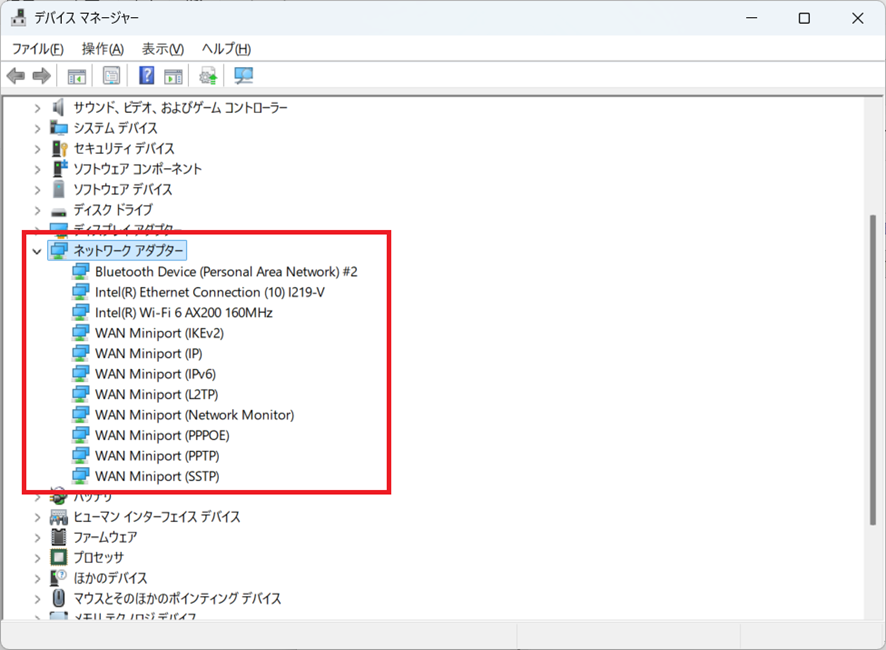
Task: Click the Properties toolbar icon
Action: pos(111,76)
